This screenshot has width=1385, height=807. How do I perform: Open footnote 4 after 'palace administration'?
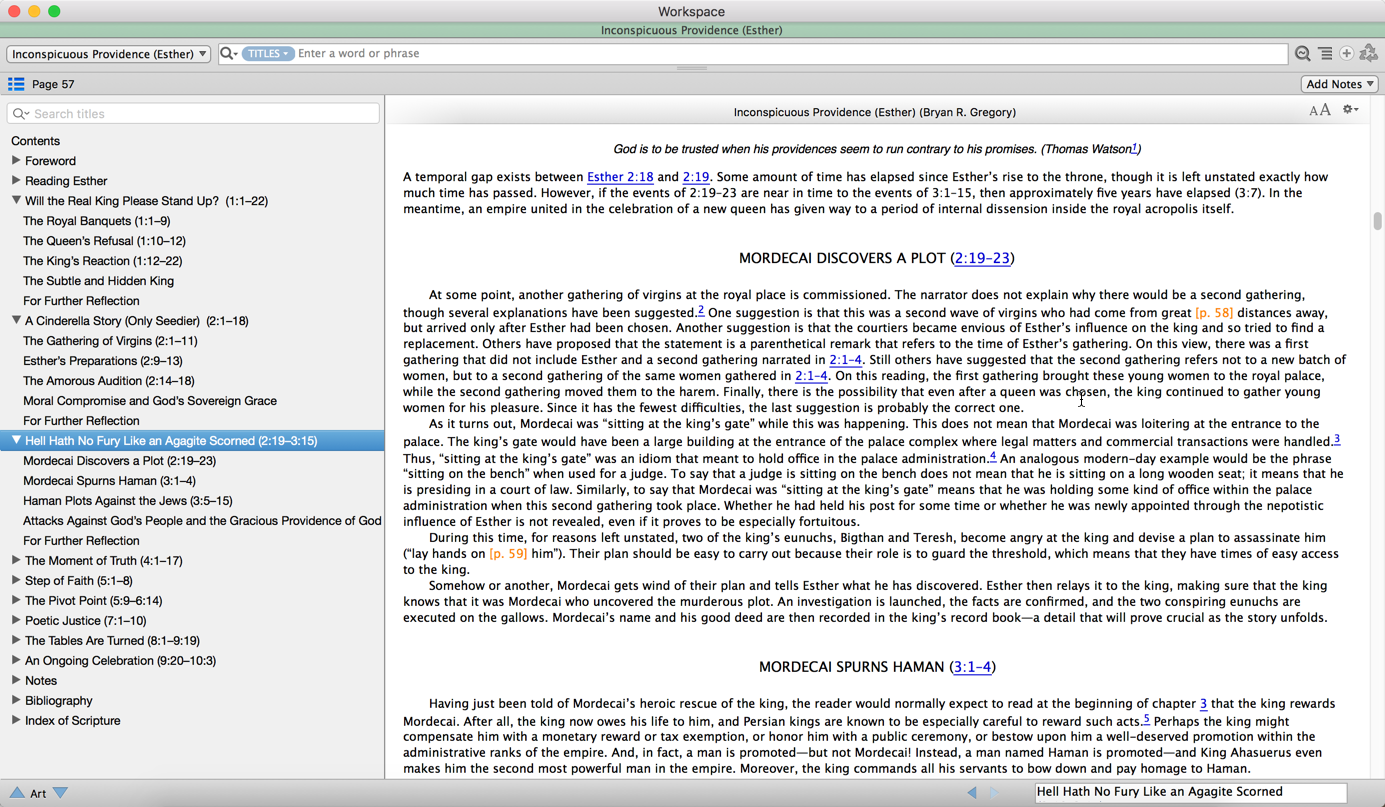tap(992, 456)
